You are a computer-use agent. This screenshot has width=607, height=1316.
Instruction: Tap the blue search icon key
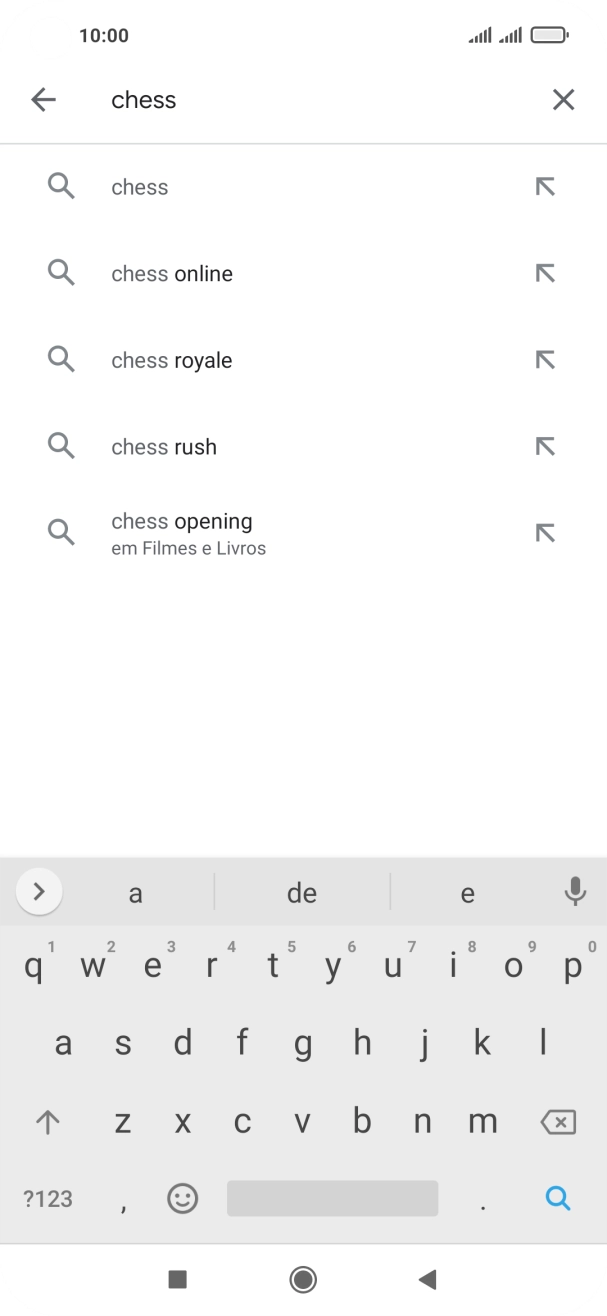tap(557, 1197)
